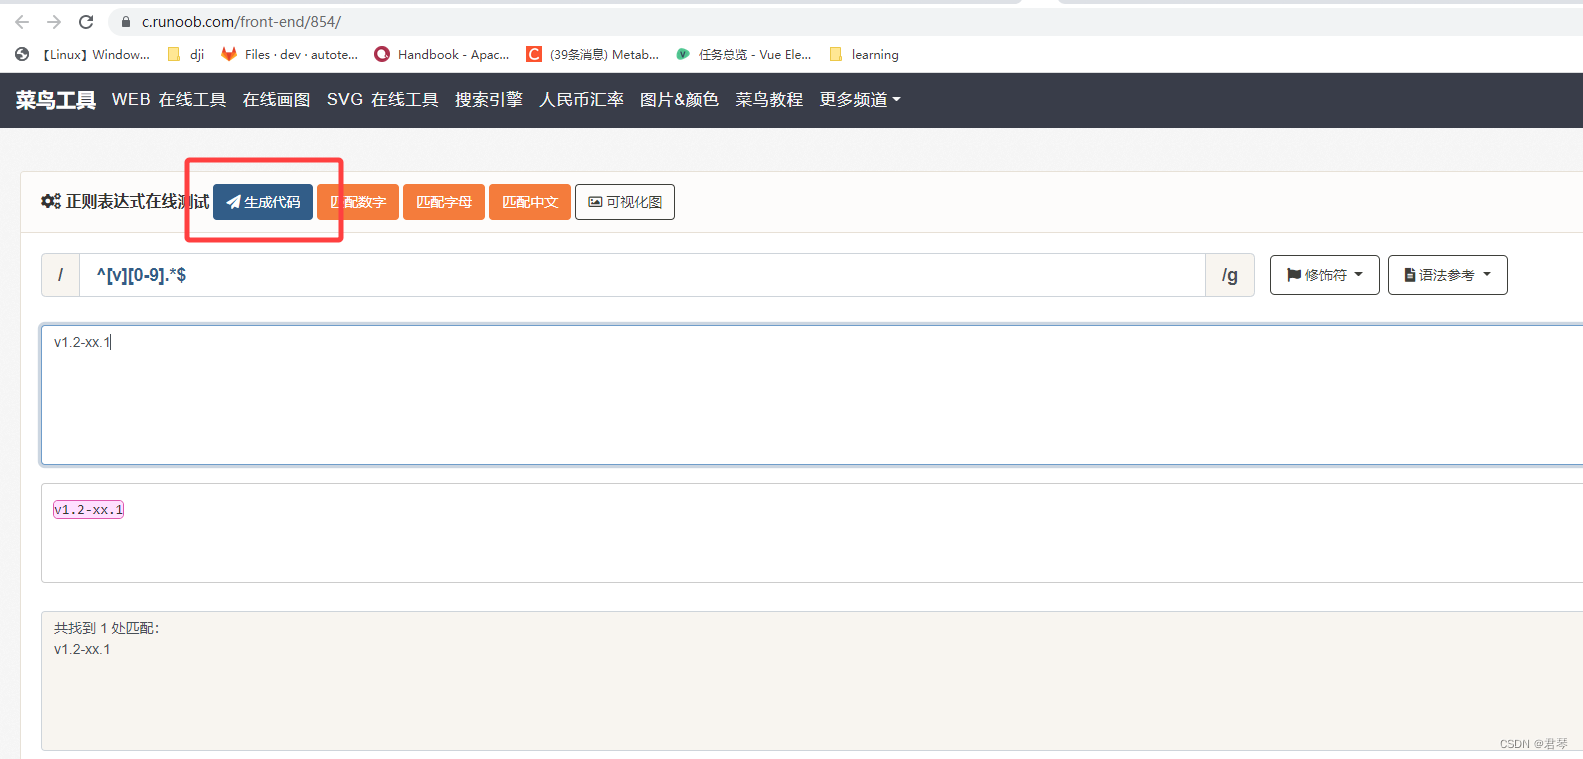This screenshot has height=759, width=1583.
Task: Click the leading slash regex delimiter
Action: [60, 275]
